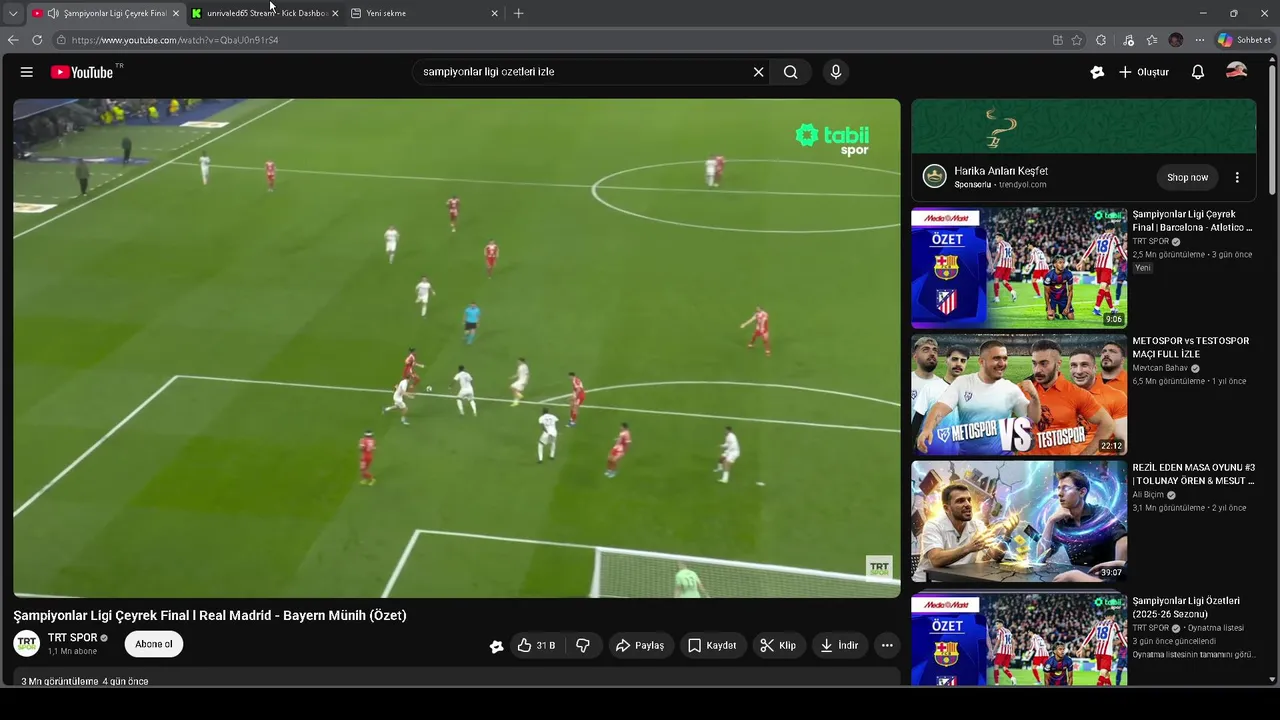This screenshot has height=720, width=1280.
Task: View site info via the lock icon
Action: click(61, 40)
